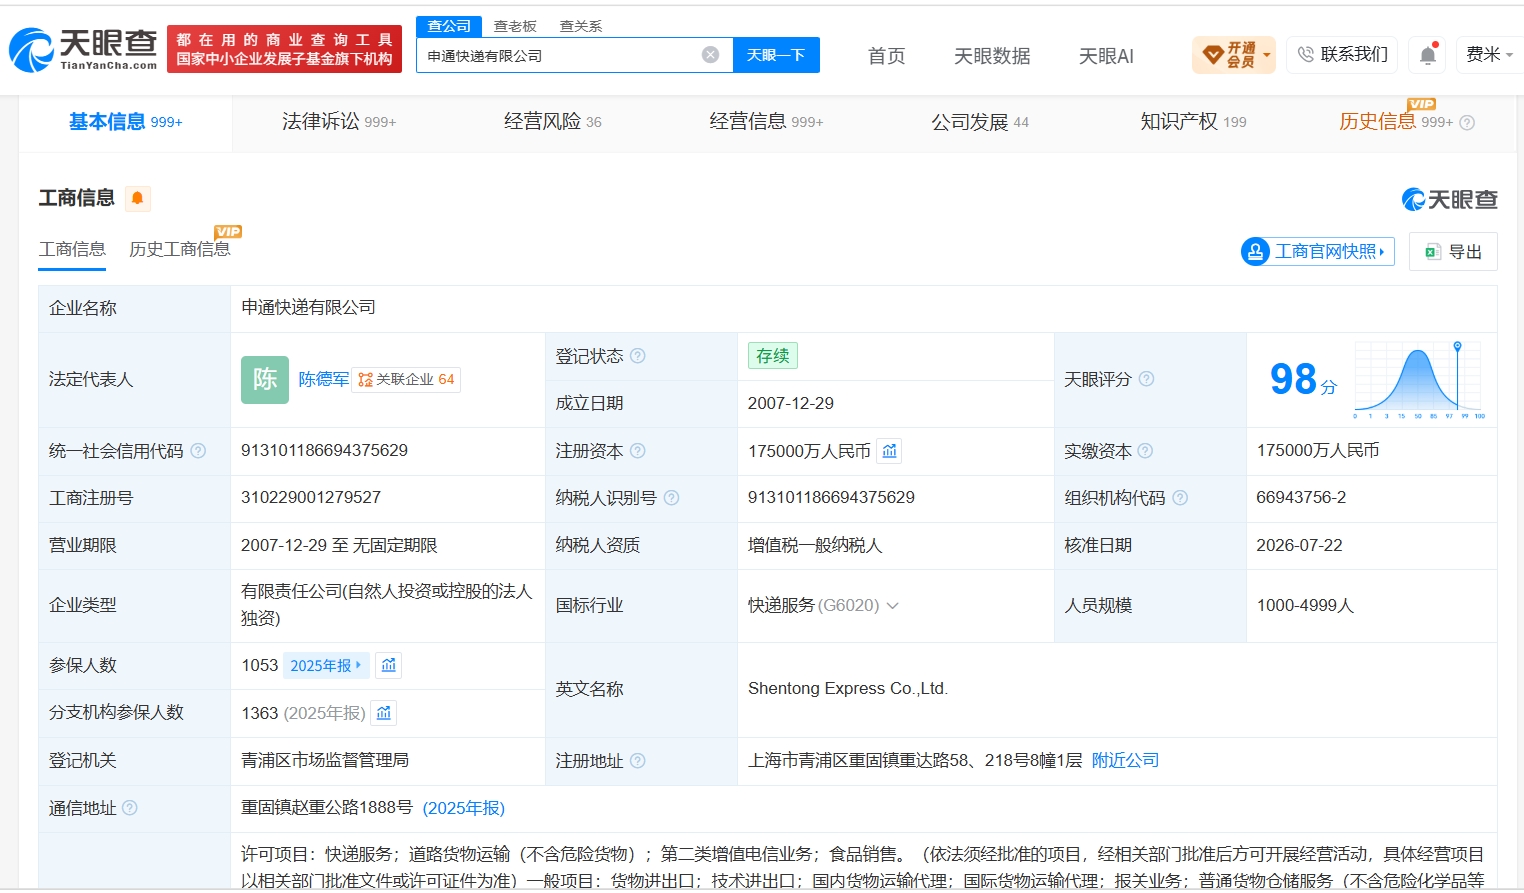This screenshot has width=1524, height=893.
Task: Switch to the 经营风险 tab
Action: [x=553, y=122]
